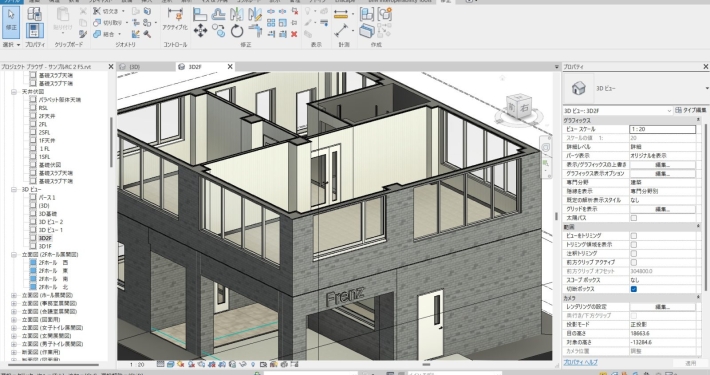
Task: Click the red X Delete icon
Action: pyautogui.click(x=294, y=34)
